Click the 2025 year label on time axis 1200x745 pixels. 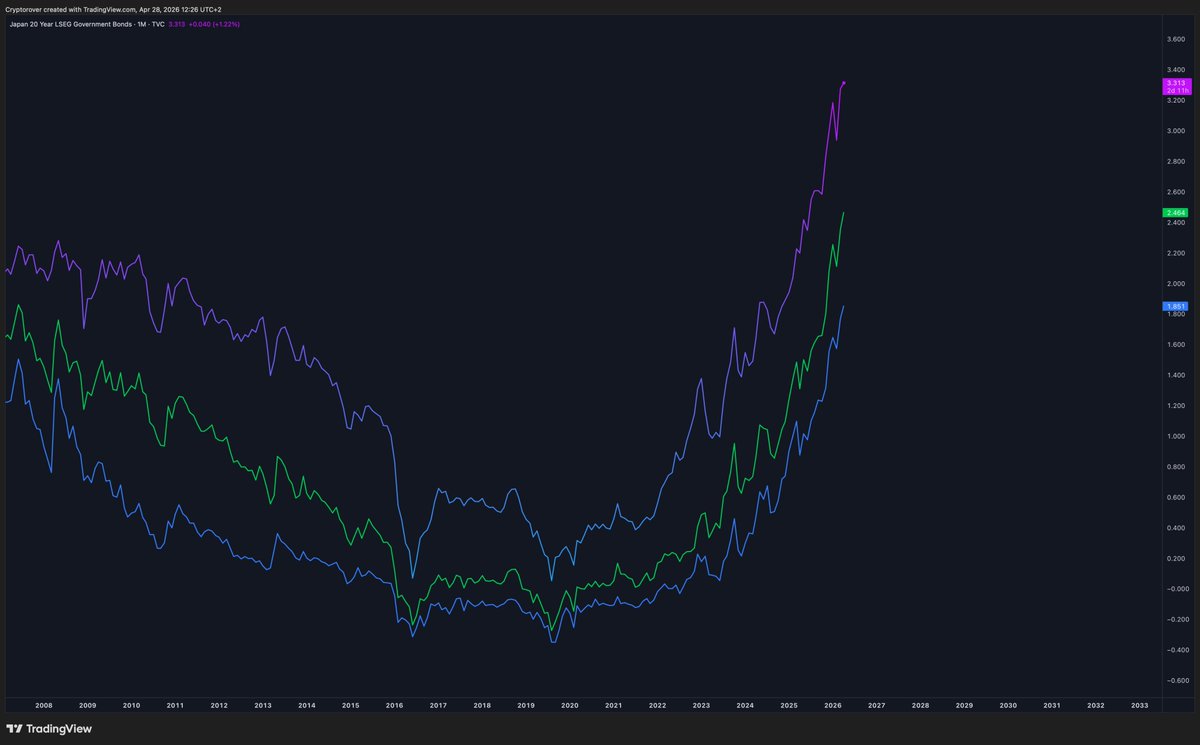click(x=789, y=705)
